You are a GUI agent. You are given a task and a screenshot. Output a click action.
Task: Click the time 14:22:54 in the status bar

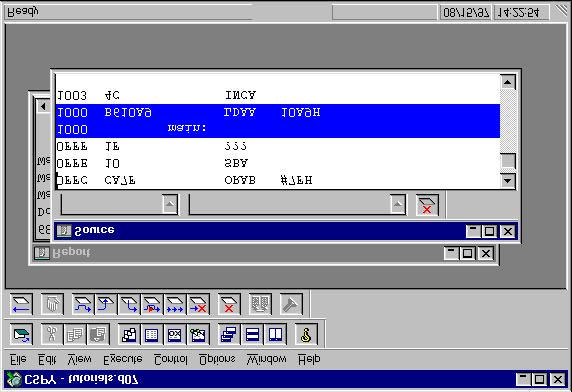point(519,13)
